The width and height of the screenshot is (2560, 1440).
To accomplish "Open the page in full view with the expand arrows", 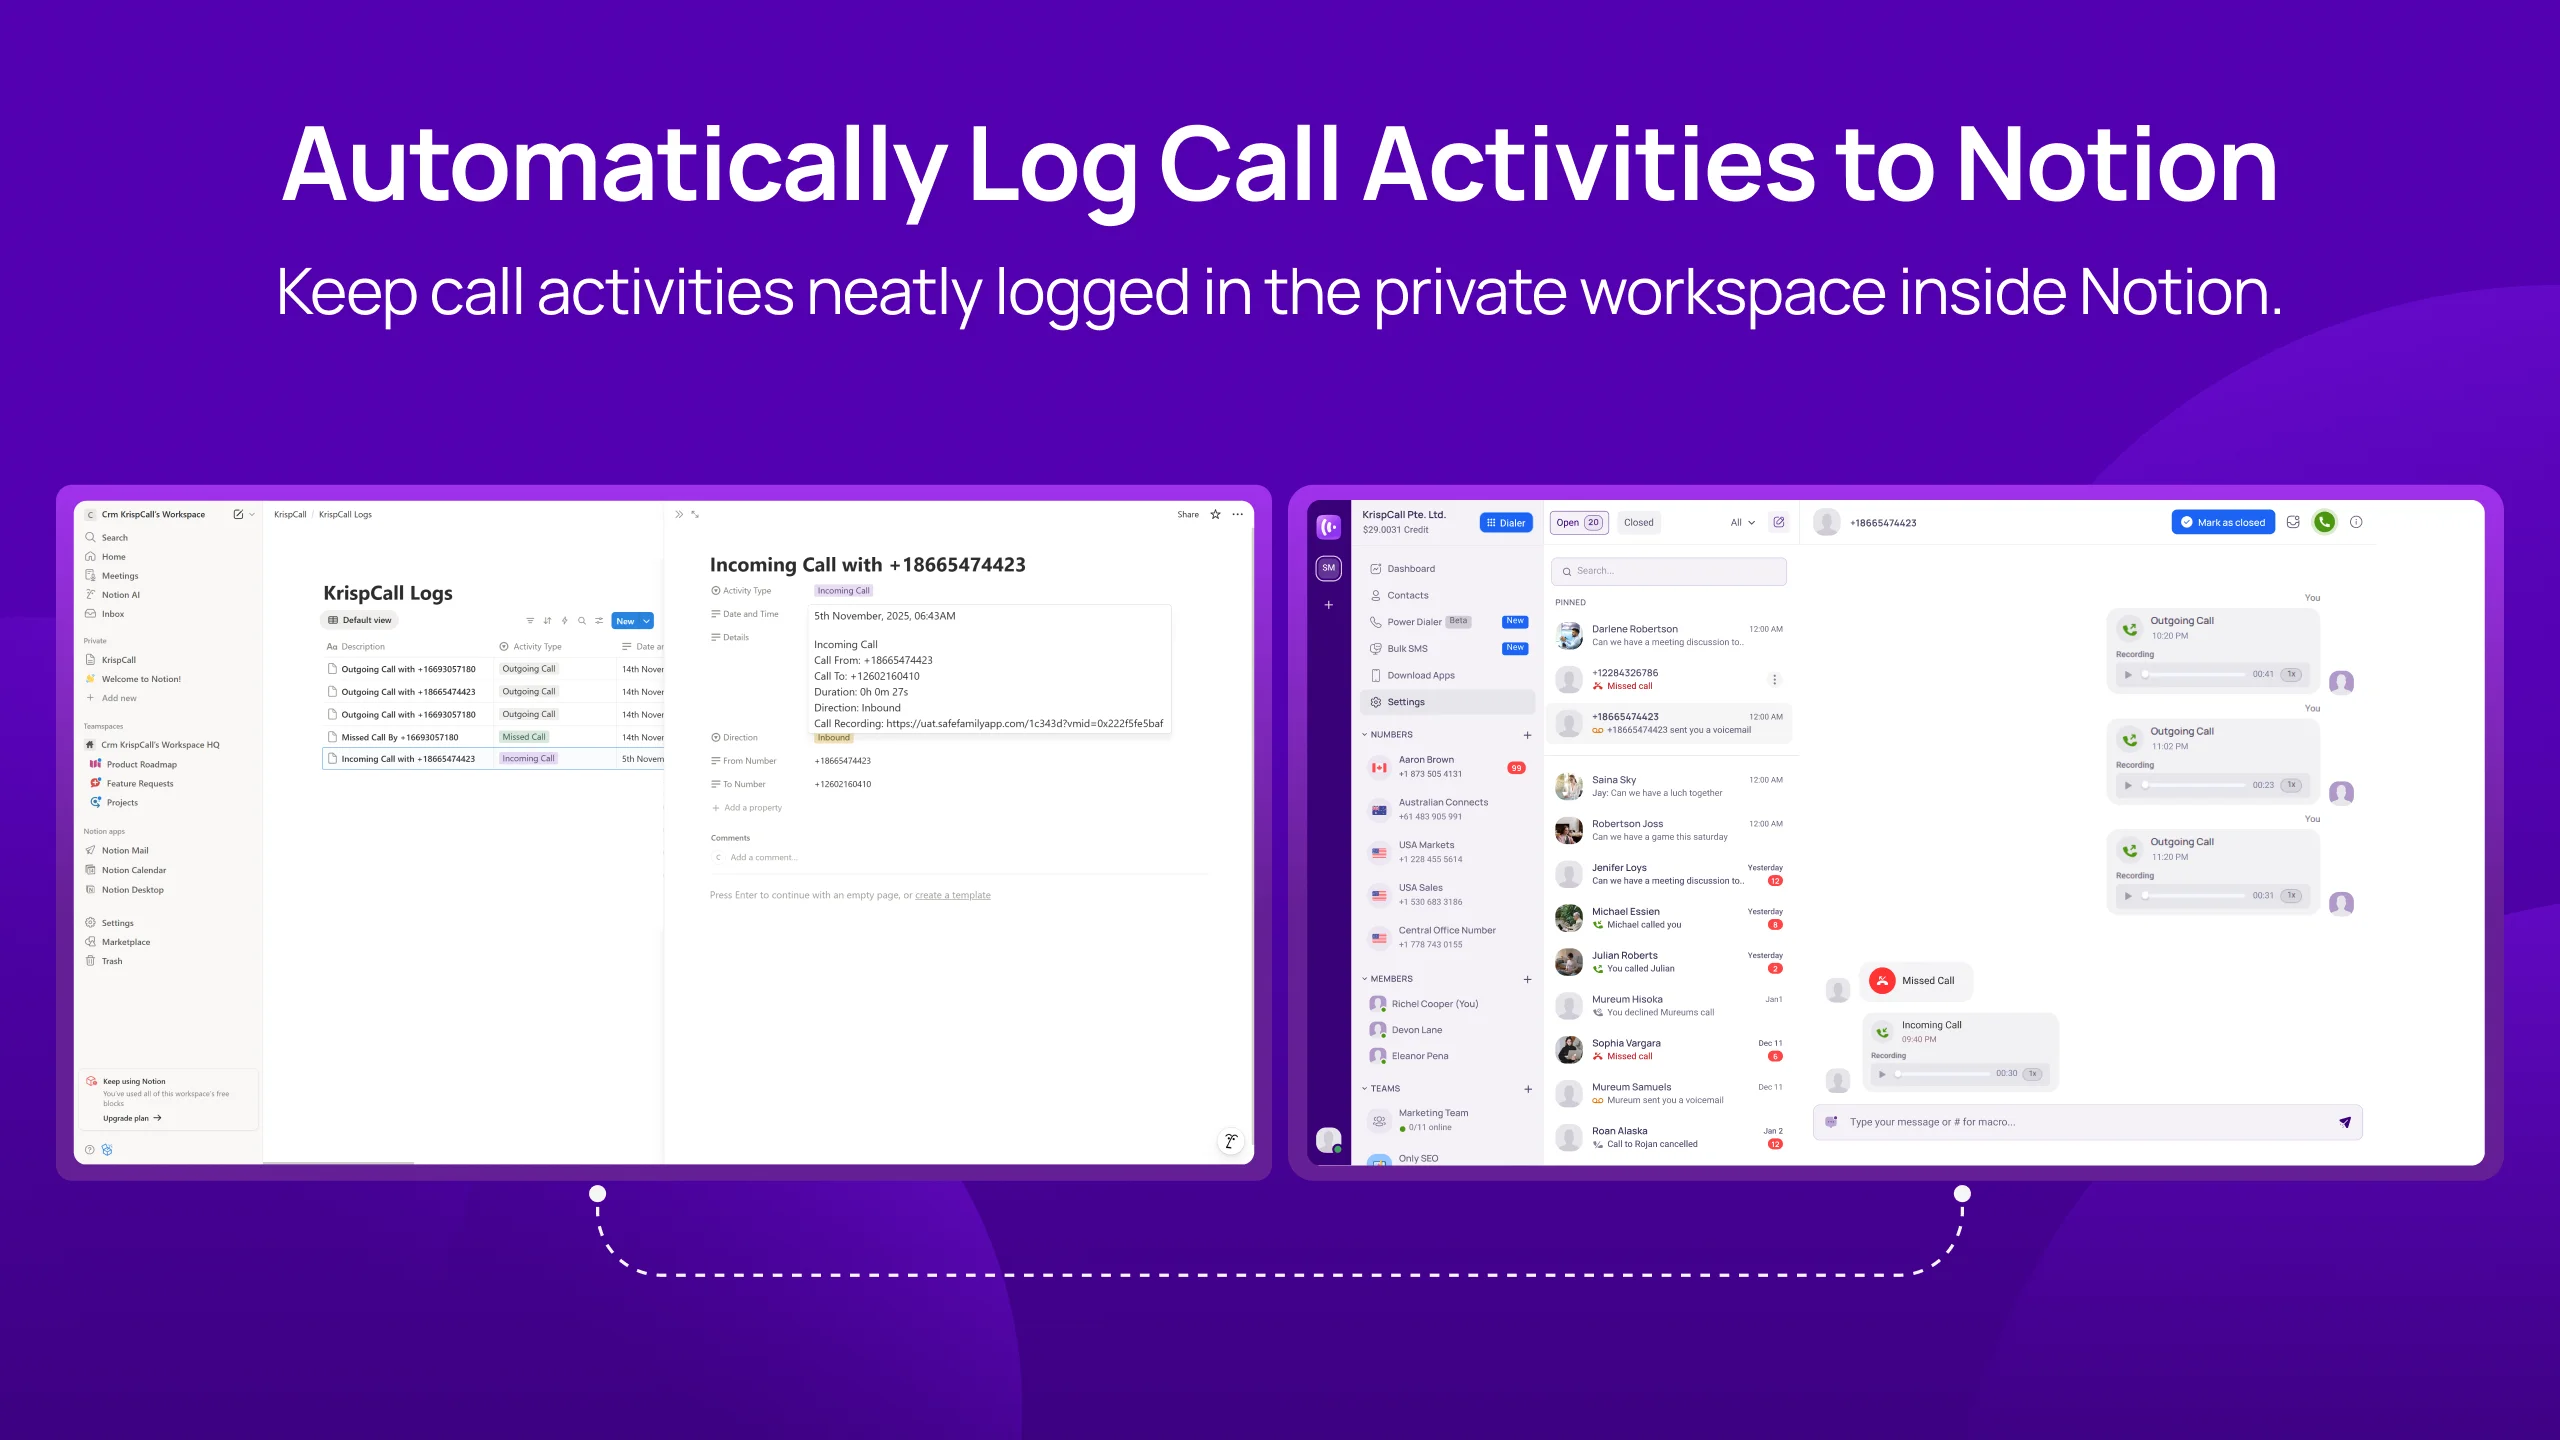I will (x=695, y=514).
